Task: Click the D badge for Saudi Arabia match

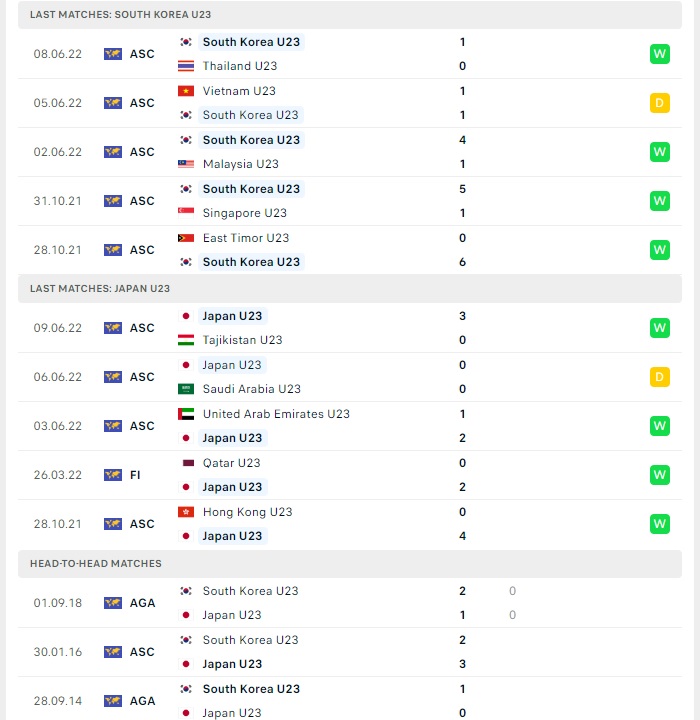Action: pos(660,377)
